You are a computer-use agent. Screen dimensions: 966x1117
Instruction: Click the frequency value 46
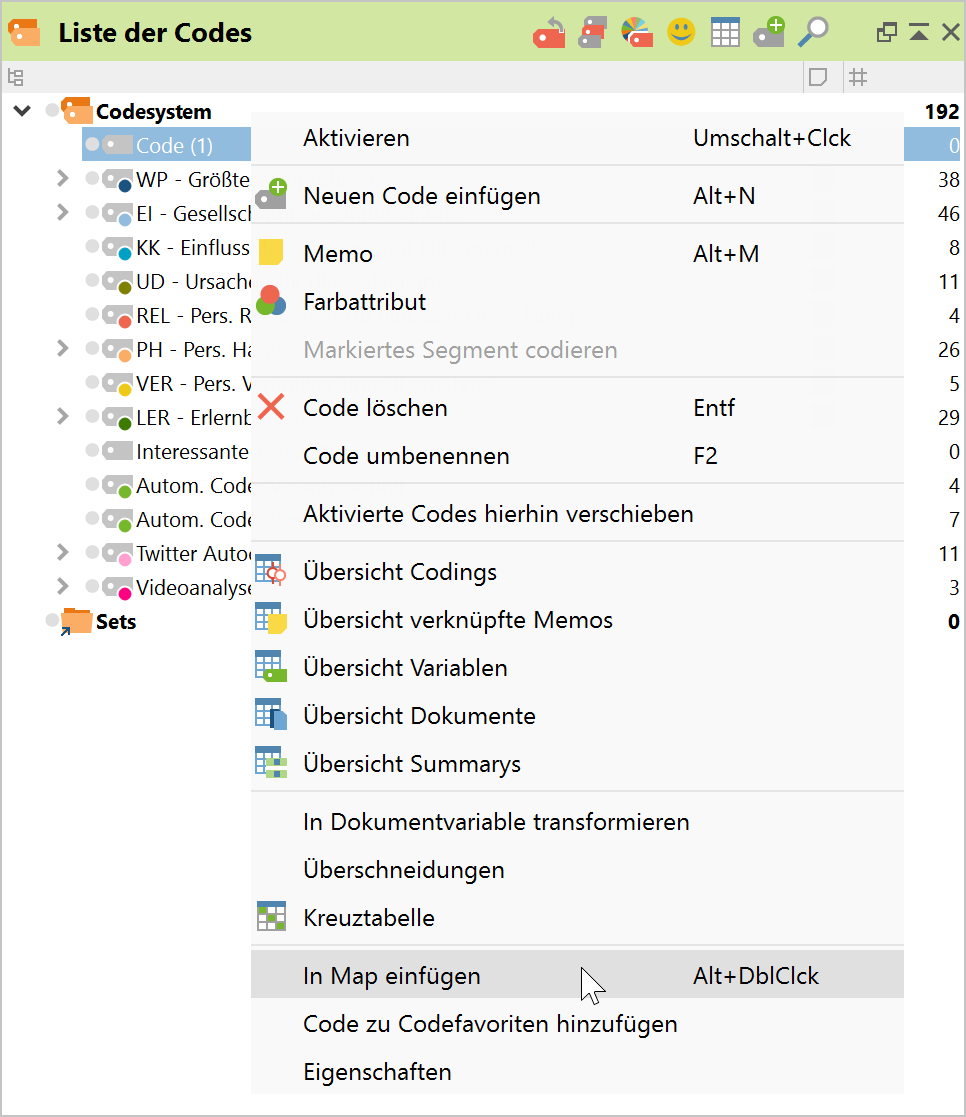click(x=948, y=214)
